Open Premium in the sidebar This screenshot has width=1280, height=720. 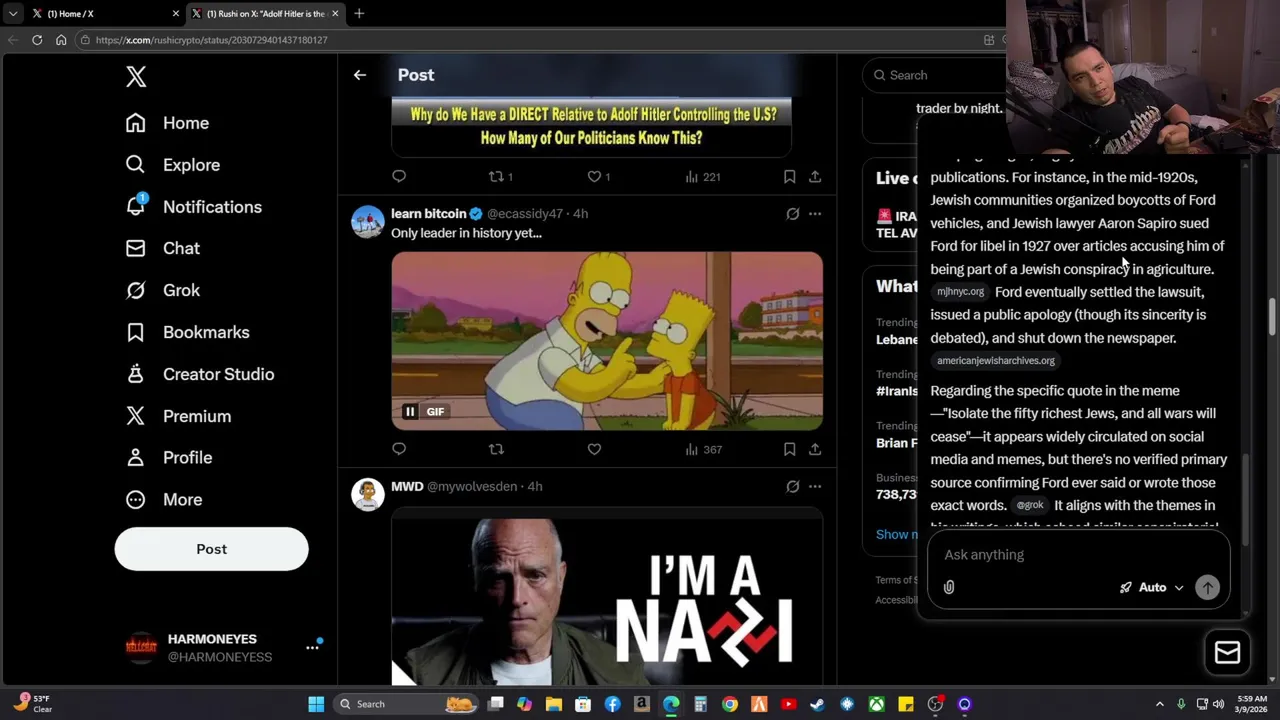click(x=177, y=416)
